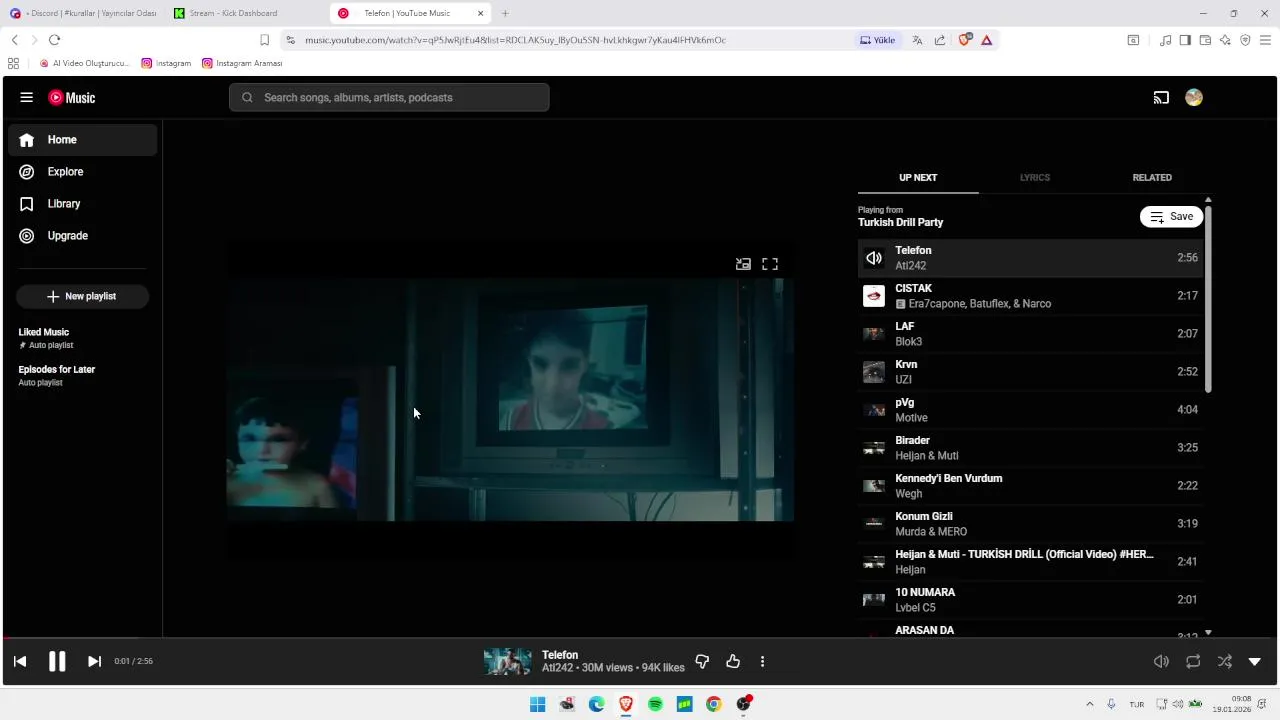Toggle repeat mode

(x=1193, y=661)
